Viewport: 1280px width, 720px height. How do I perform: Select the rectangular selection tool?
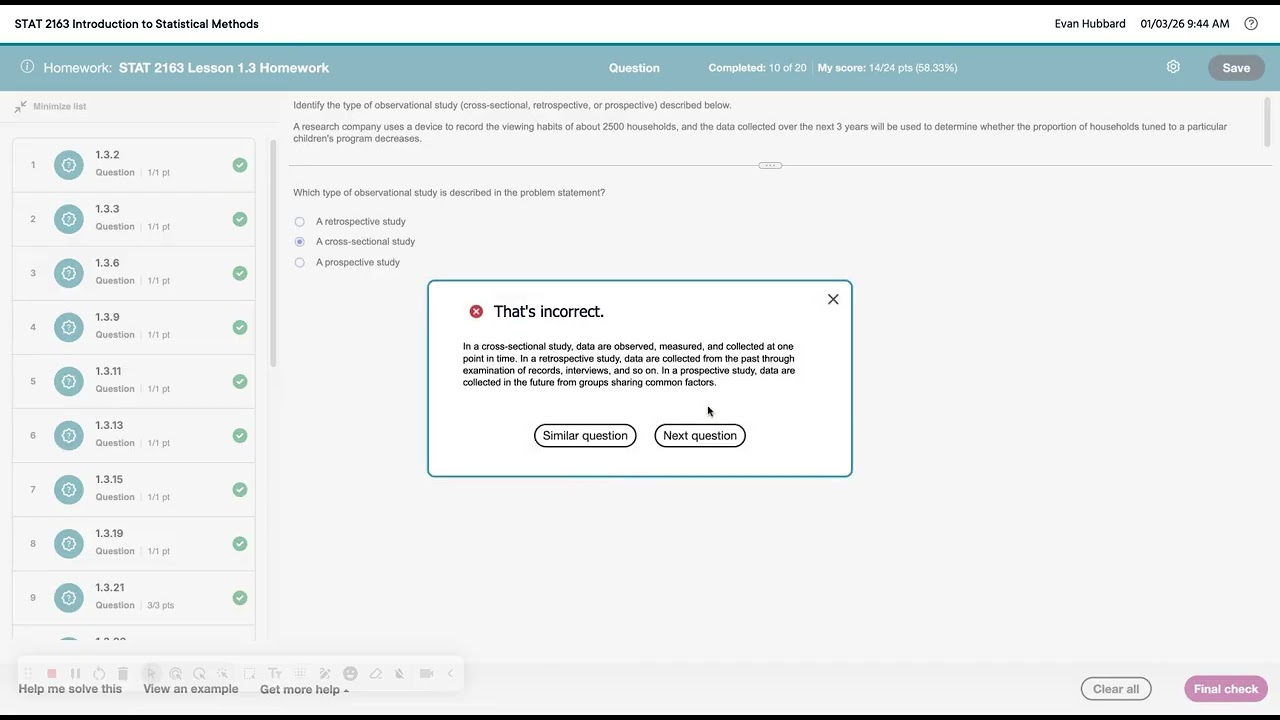pyautogui.click(x=249, y=674)
